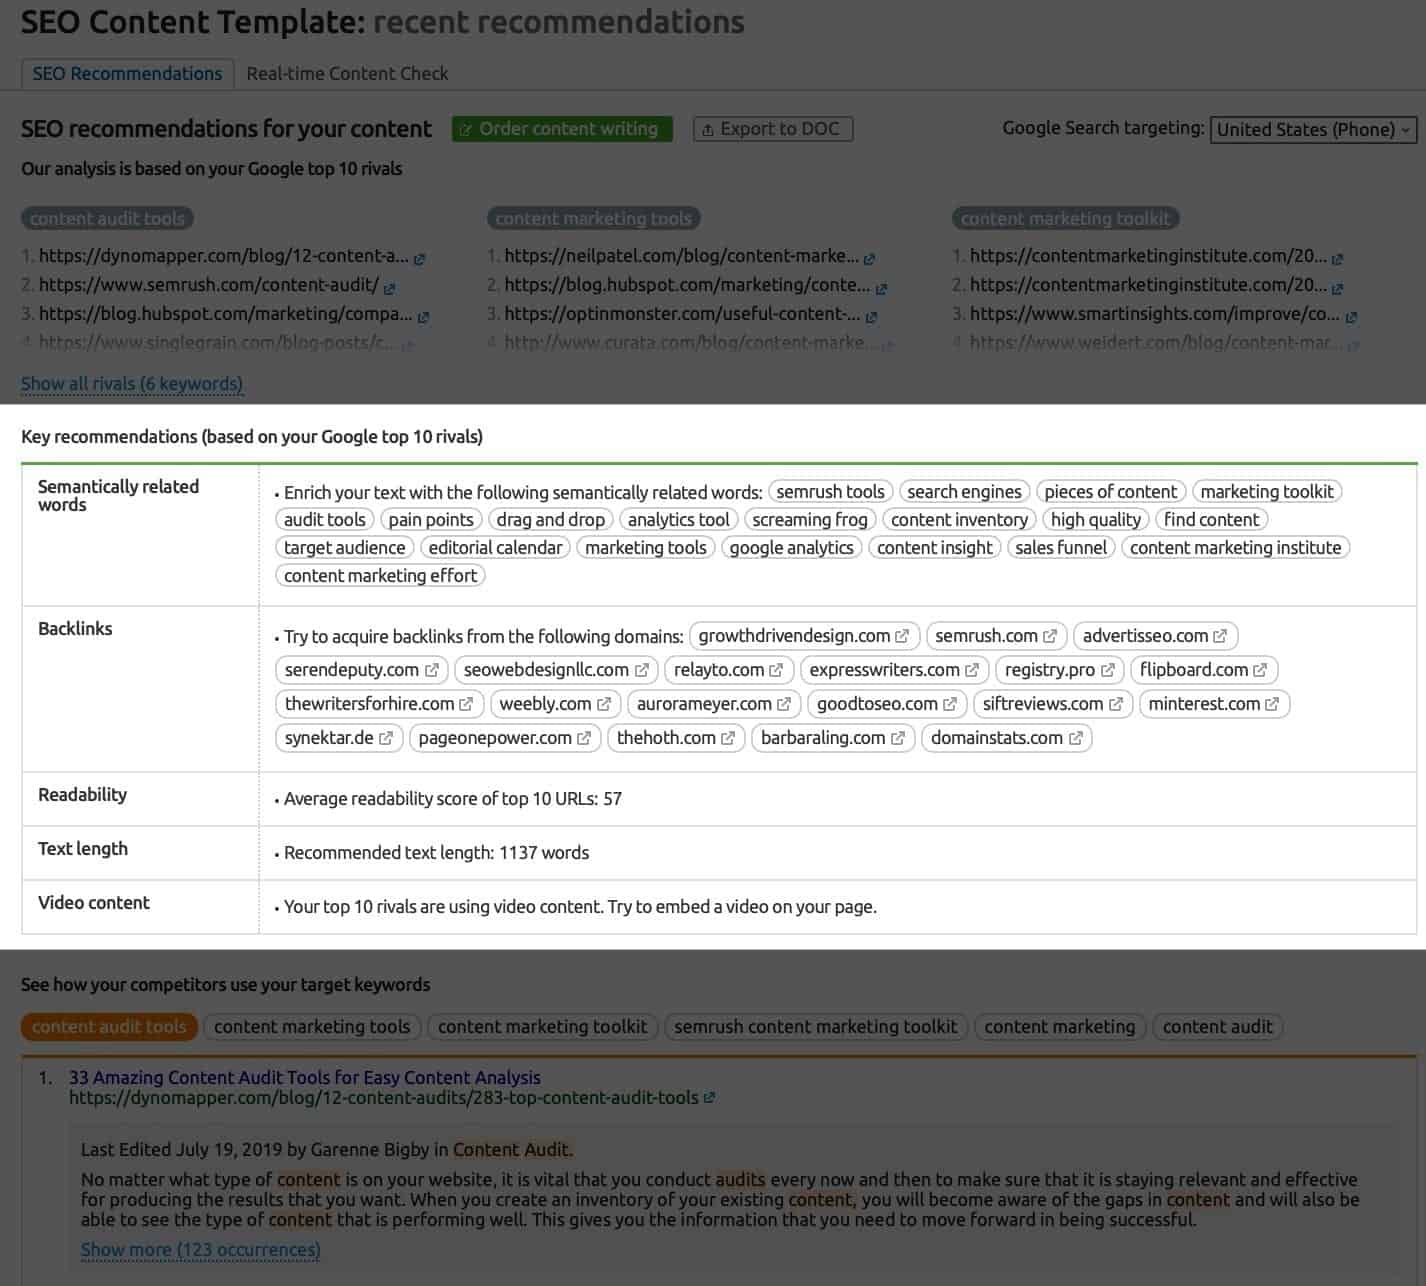Expand Show all rivals (6 keywords)
Image resolution: width=1426 pixels, height=1286 pixels.
132,384
